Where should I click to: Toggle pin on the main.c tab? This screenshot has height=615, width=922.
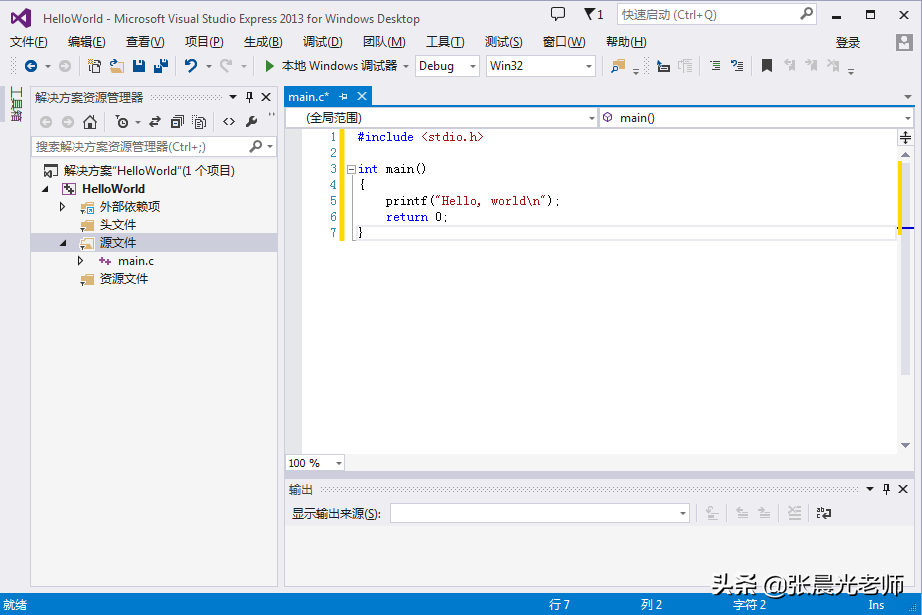[x=343, y=96]
